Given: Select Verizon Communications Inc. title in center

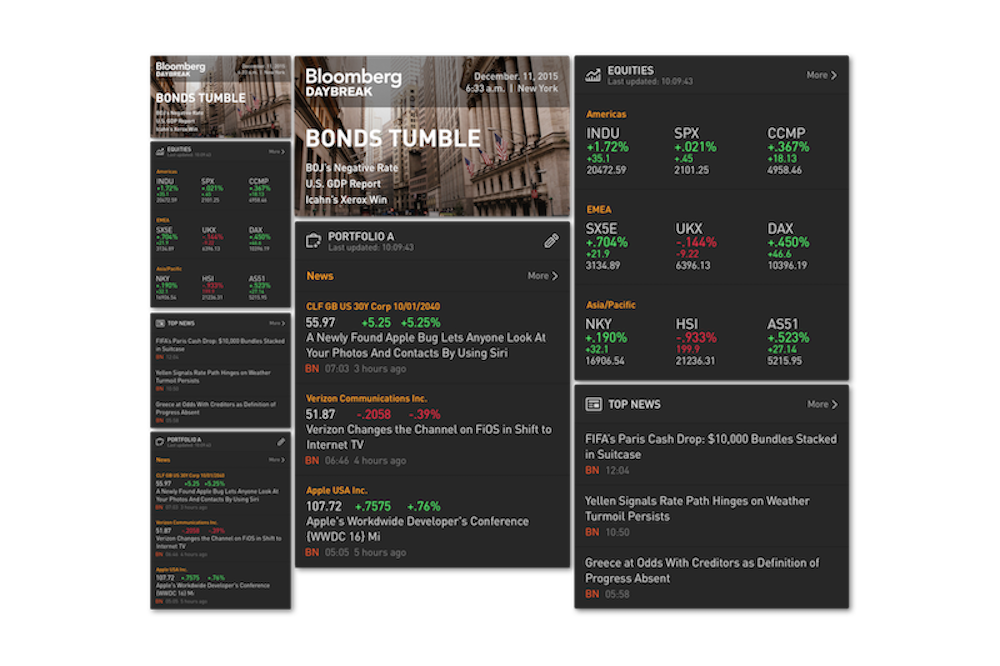Looking at the screenshot, I should pyautogui.click(x=366, y=398).
